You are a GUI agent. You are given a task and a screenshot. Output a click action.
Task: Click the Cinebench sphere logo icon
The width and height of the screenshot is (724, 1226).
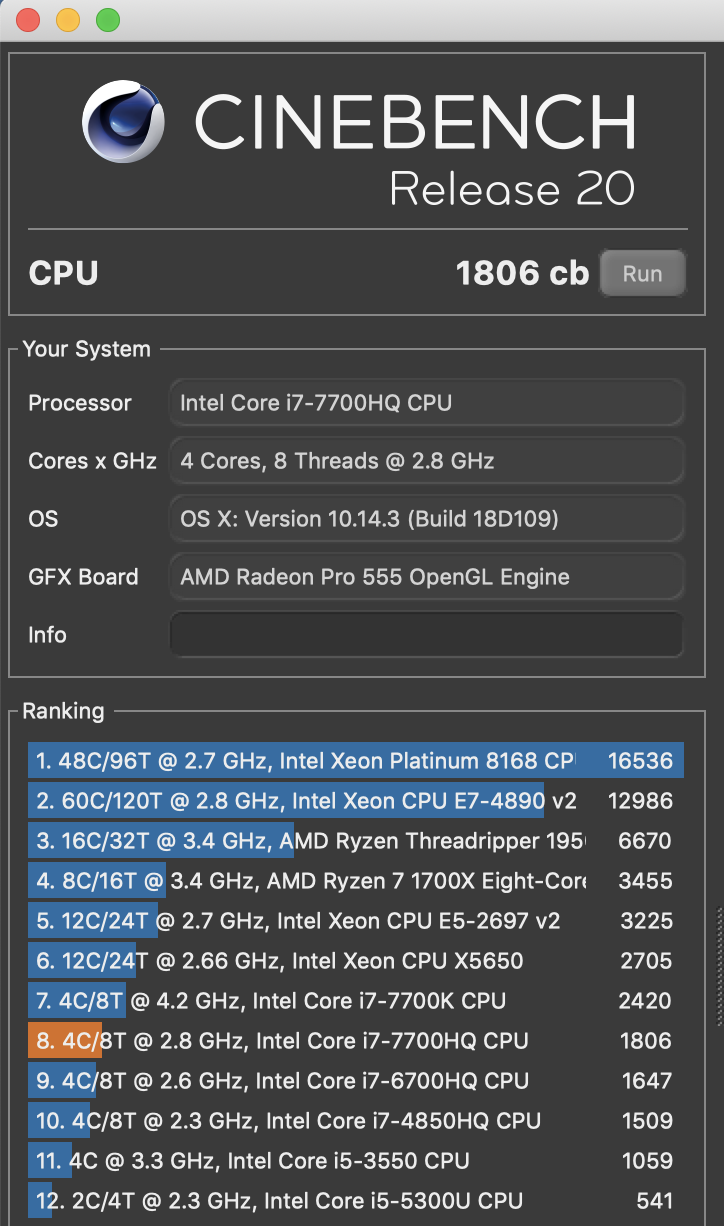[x=124, y=122]
